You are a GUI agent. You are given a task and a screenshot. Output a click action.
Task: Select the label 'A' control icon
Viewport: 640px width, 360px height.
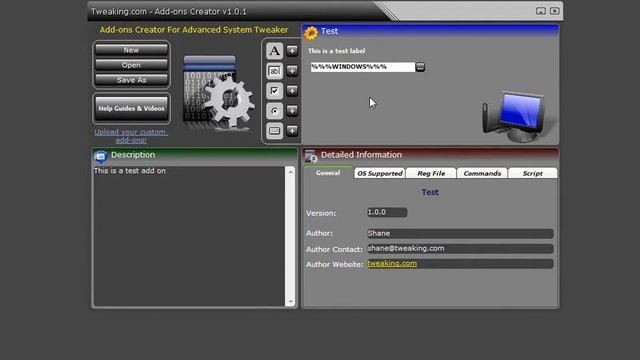(x=274, y=51)
